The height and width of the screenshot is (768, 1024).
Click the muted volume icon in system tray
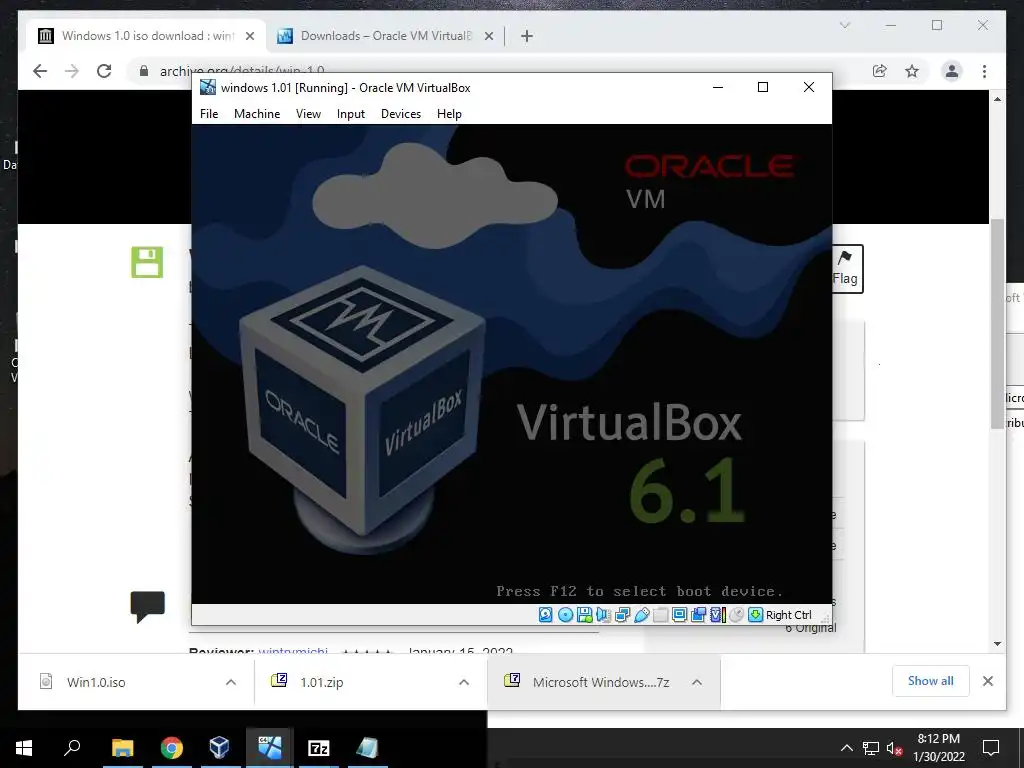(x=894, y=748)
